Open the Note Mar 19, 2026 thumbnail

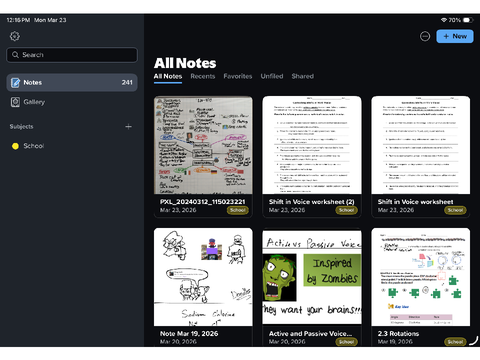pyautogui.click(x=203, y=277)
